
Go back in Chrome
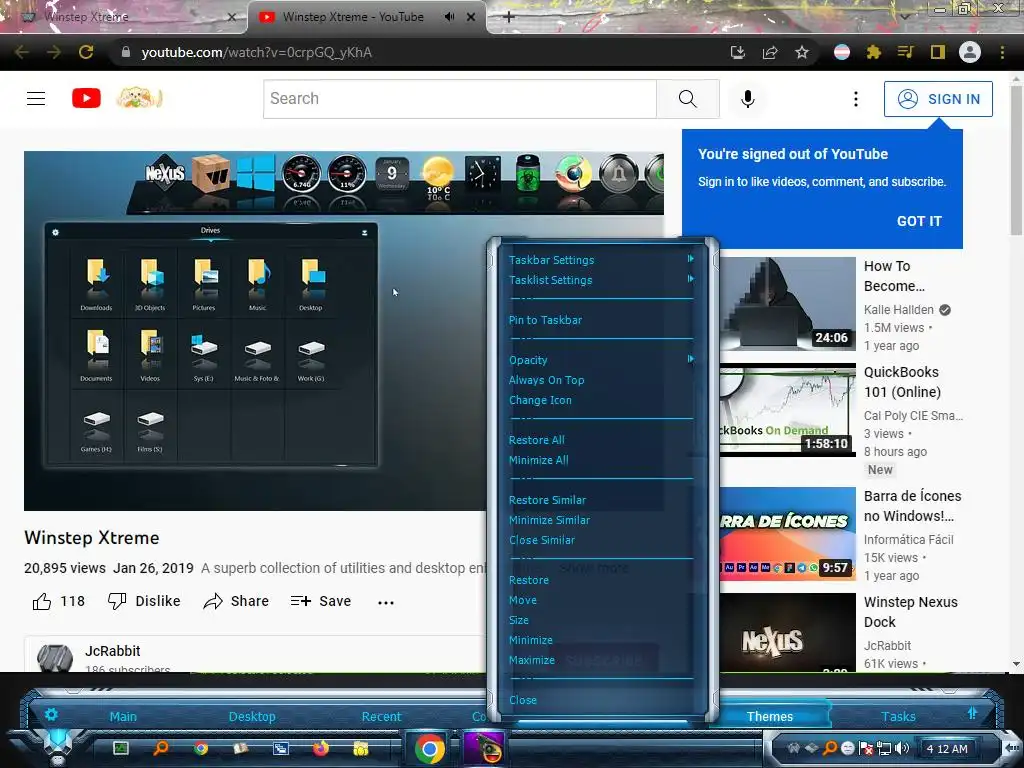(22, 52)
